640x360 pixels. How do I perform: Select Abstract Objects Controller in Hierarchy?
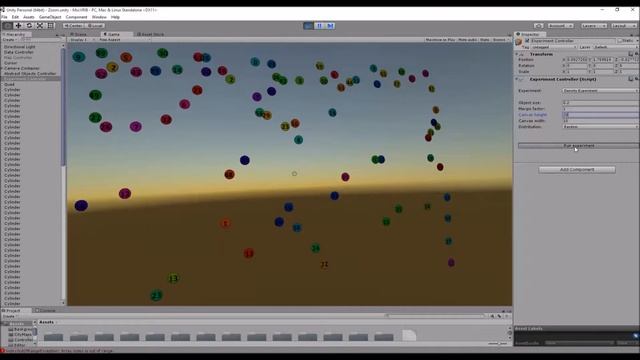30,73
